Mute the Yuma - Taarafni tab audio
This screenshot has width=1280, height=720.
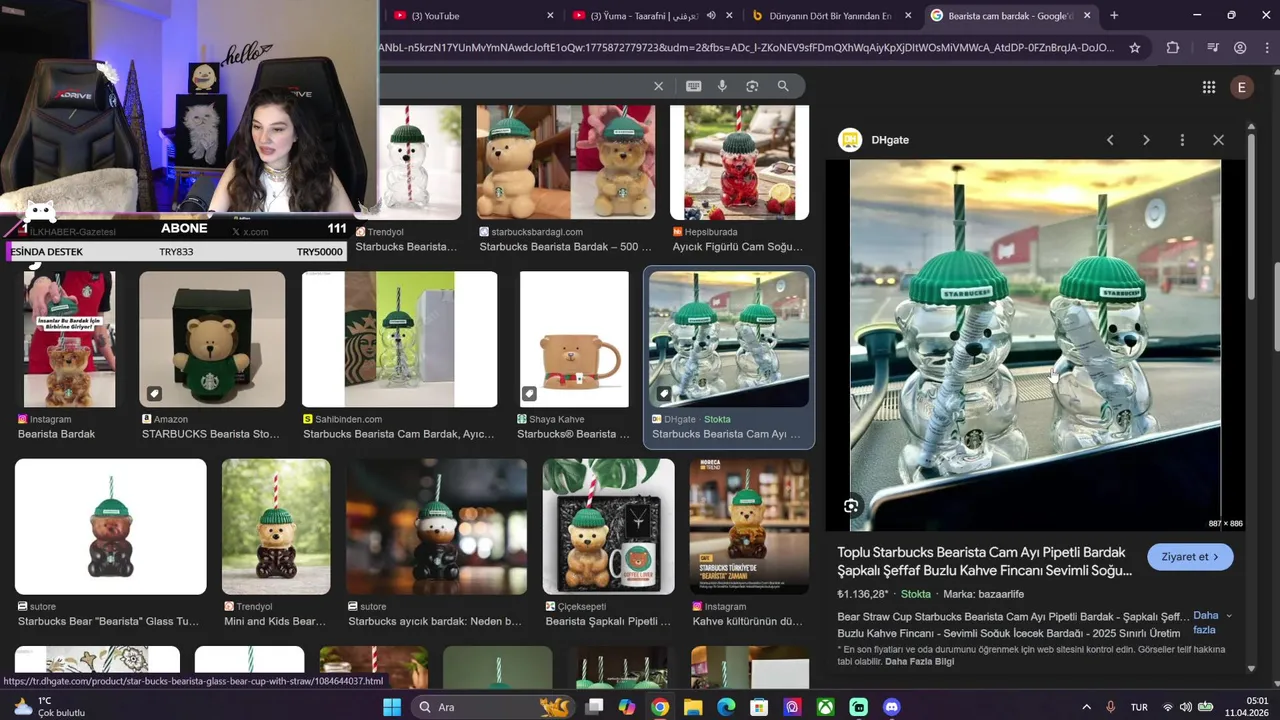pyautogui.click(x=711, y=15)
